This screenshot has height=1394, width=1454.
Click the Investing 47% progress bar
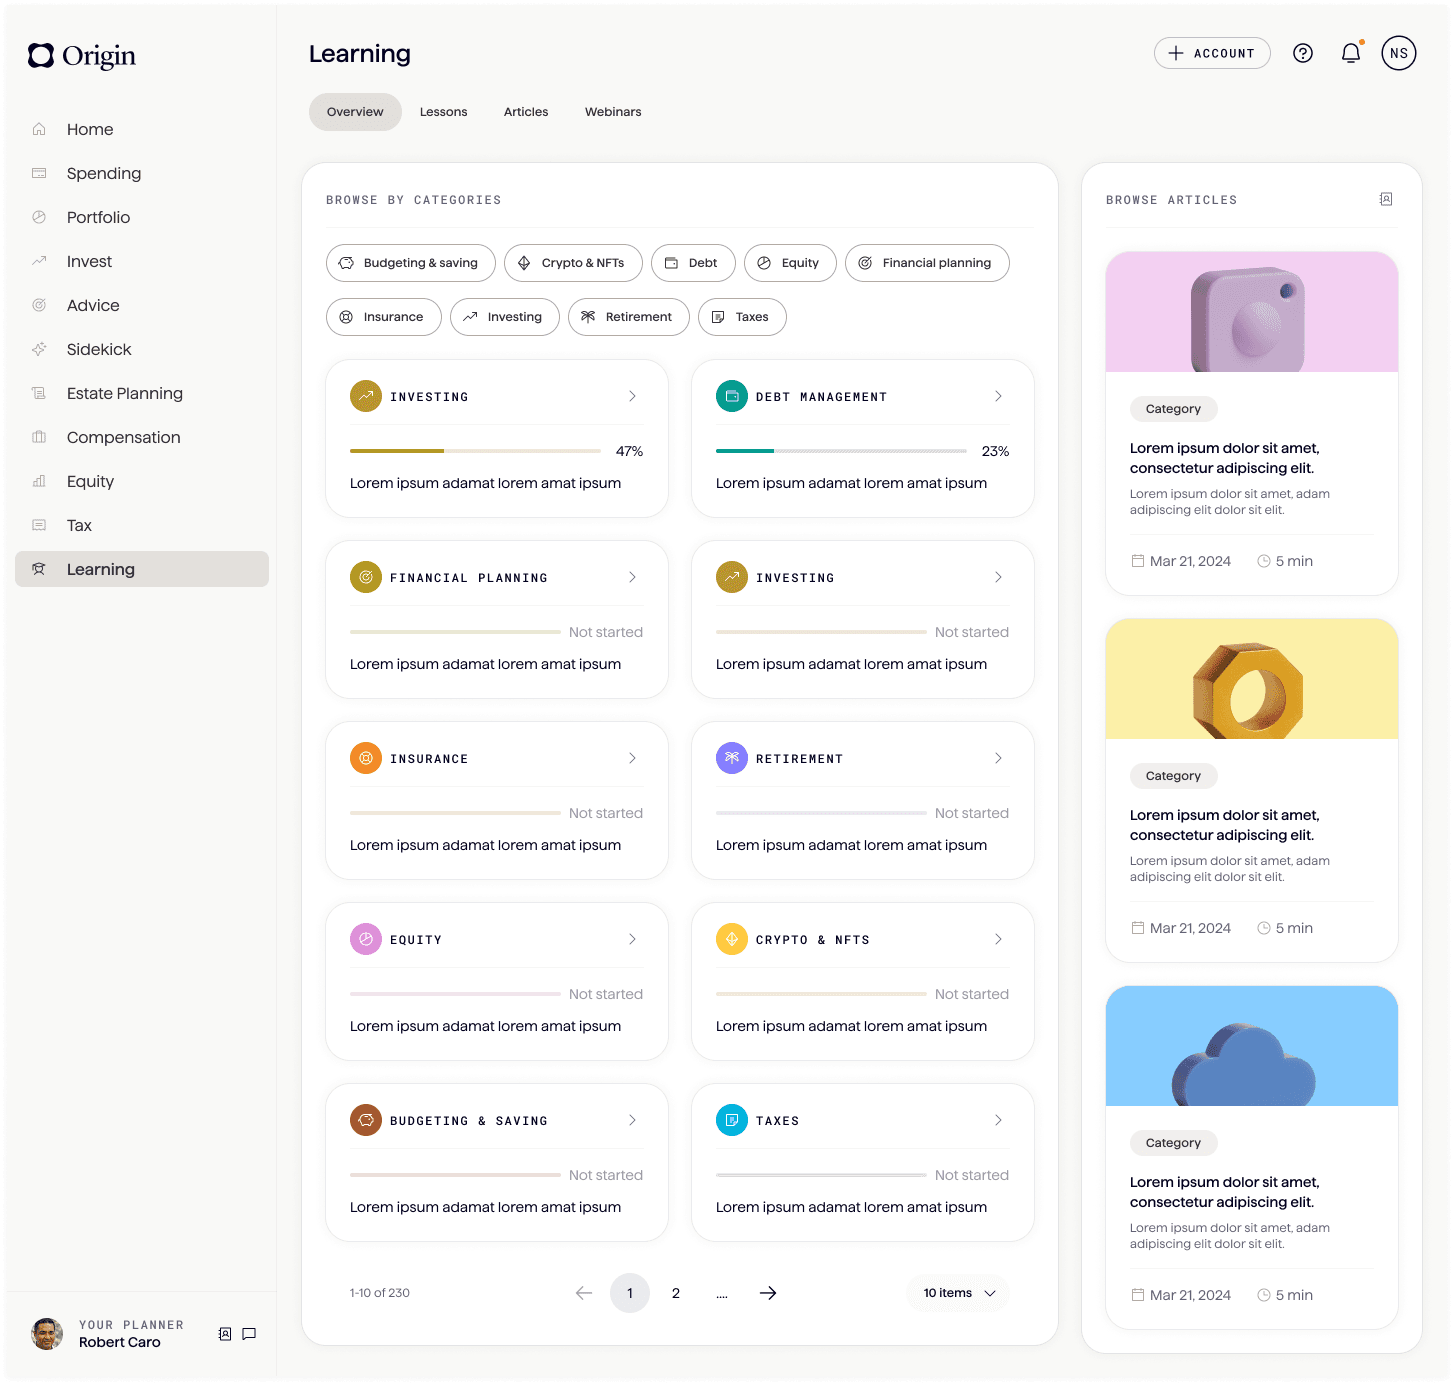click(475, 451)
